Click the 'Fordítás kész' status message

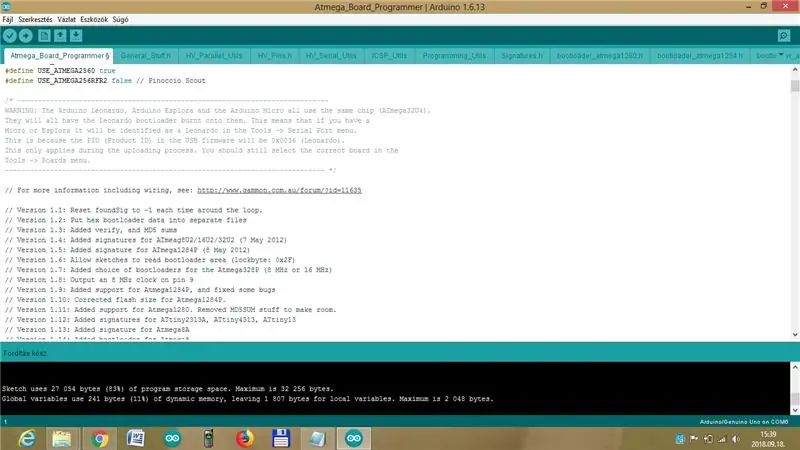[x=25, y=353]
